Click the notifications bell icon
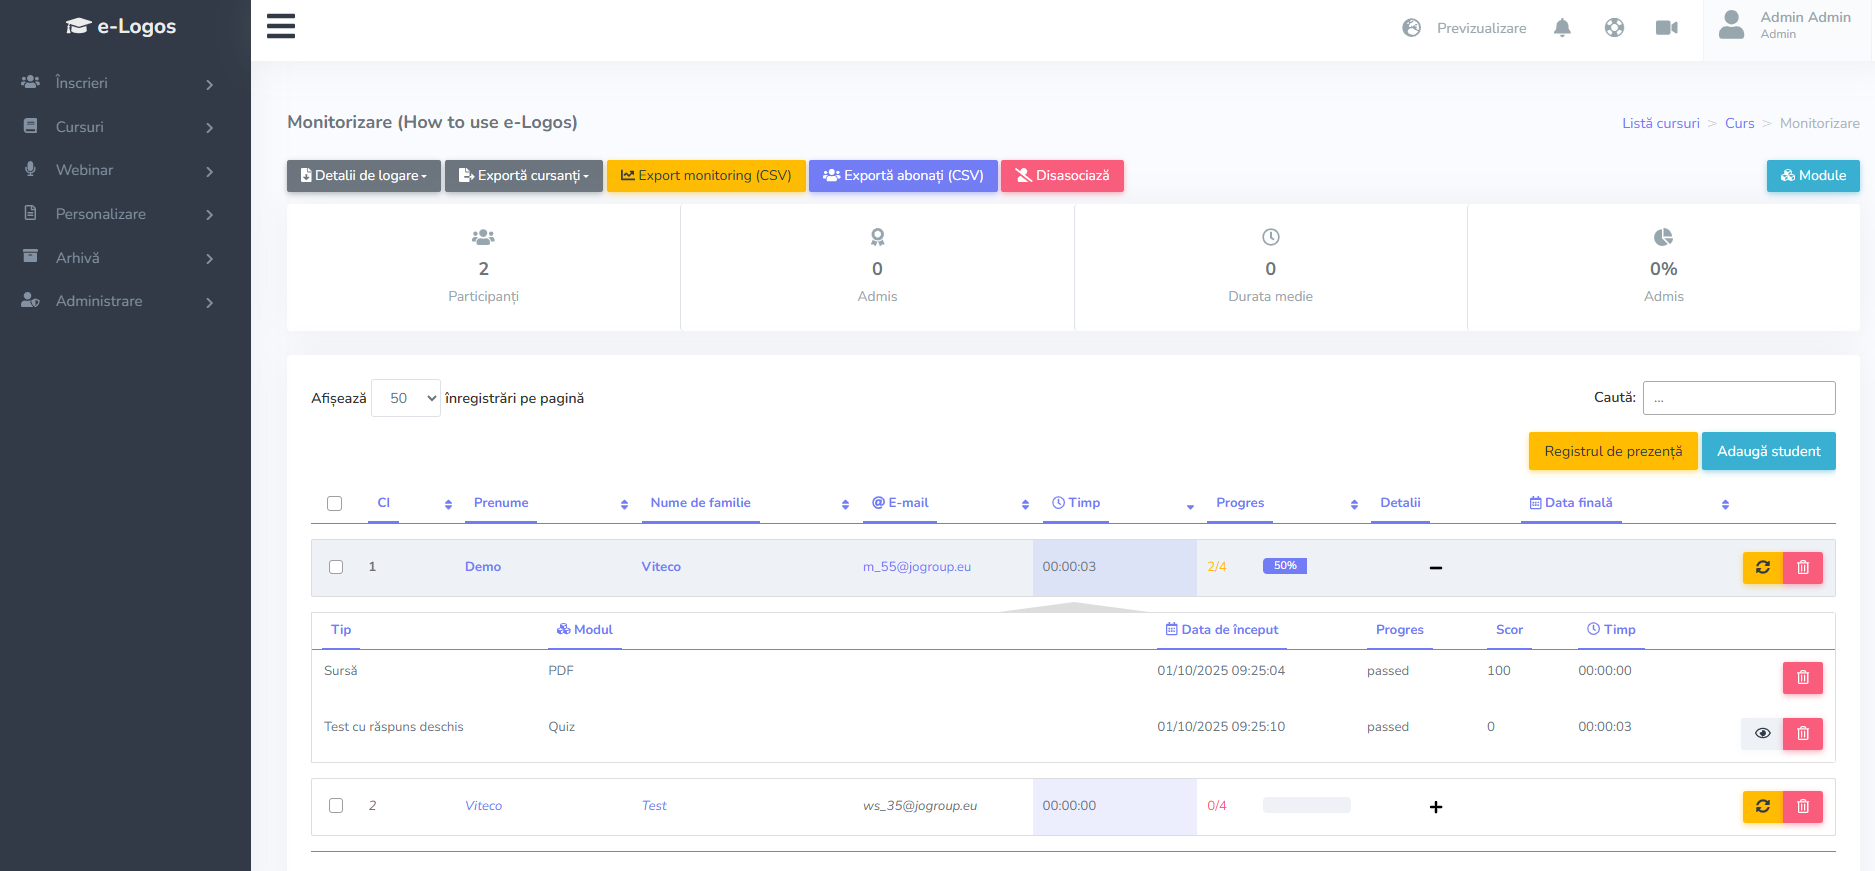This screenshot has height=871, width=1875. [x=1562, y=28]
